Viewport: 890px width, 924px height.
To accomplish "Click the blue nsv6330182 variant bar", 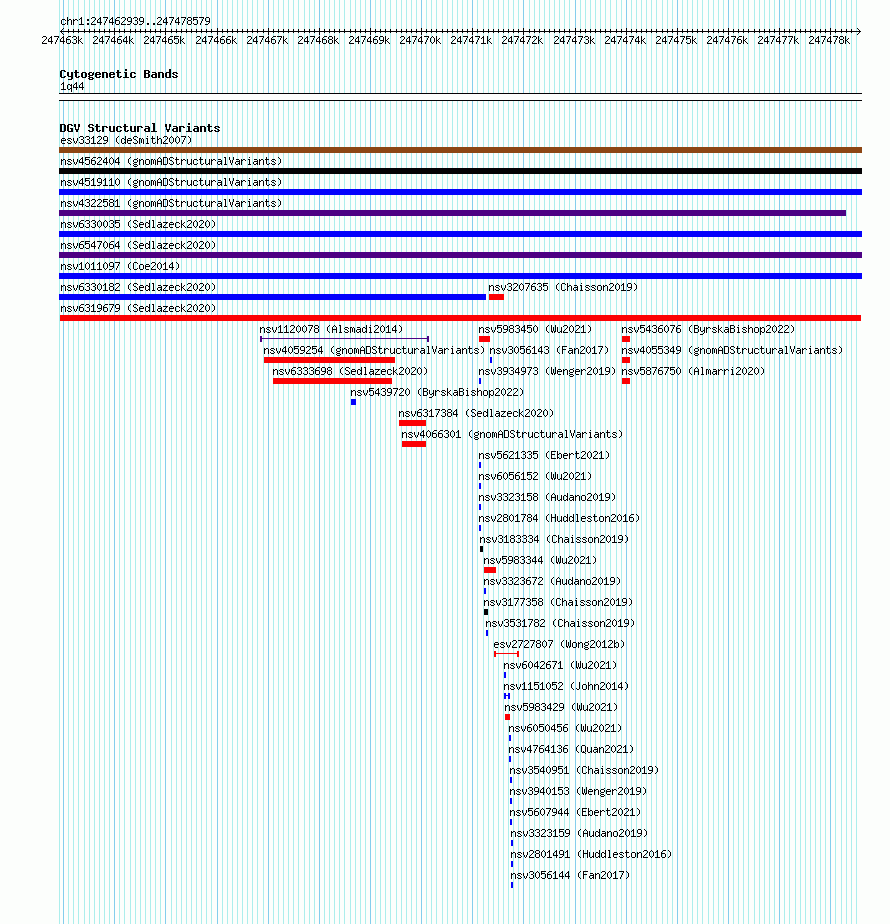I will click(273, 297).
